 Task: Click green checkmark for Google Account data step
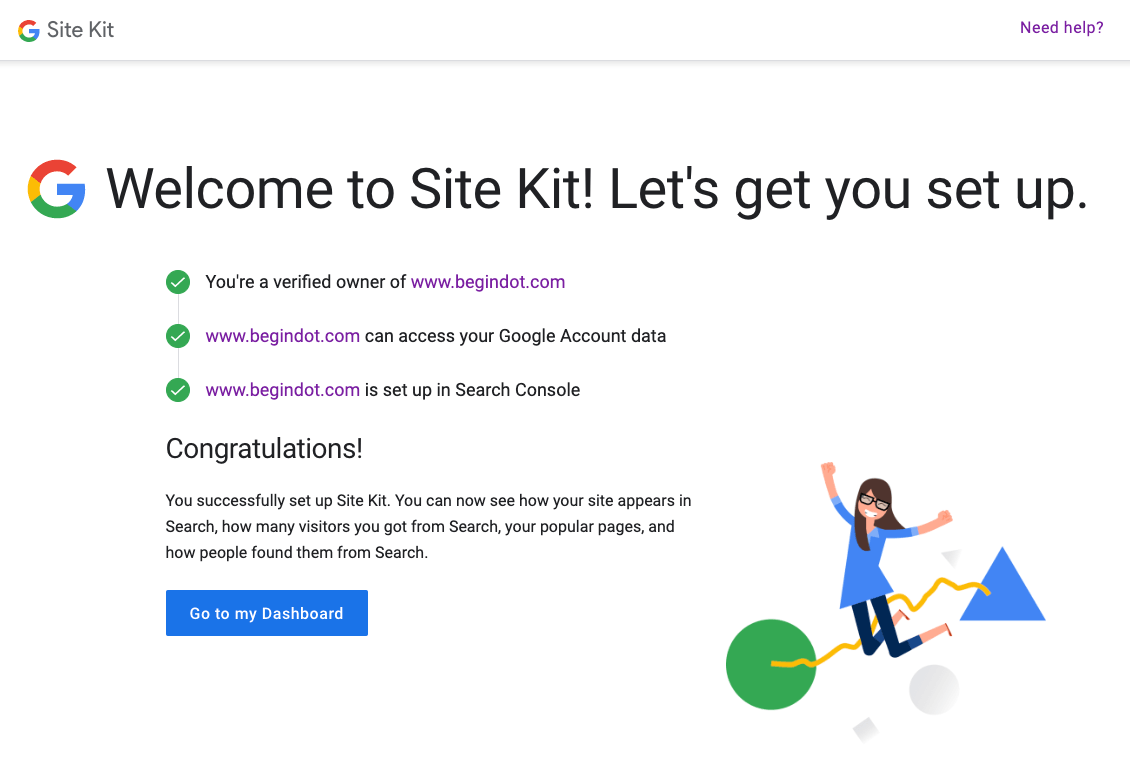click(x=178, y=336)
